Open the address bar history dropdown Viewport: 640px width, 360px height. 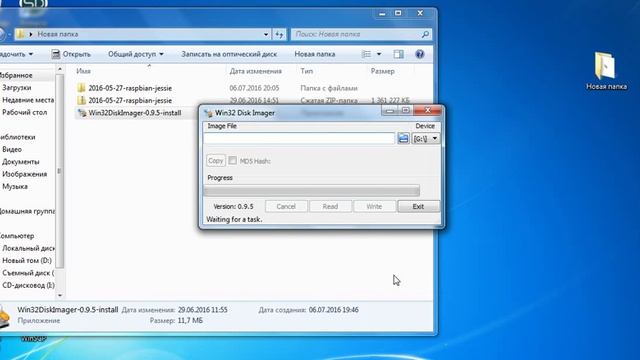click(266, 34)
